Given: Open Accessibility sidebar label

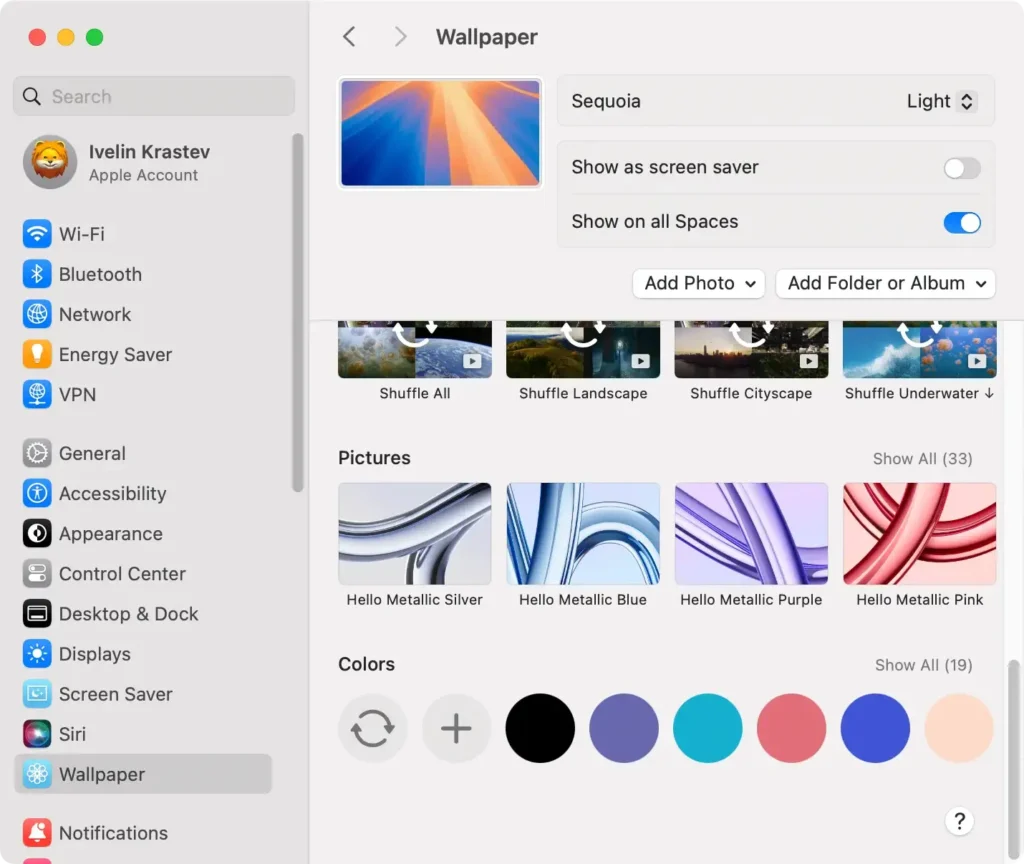Looking at the screenshot, I should [x=112, y=494].
